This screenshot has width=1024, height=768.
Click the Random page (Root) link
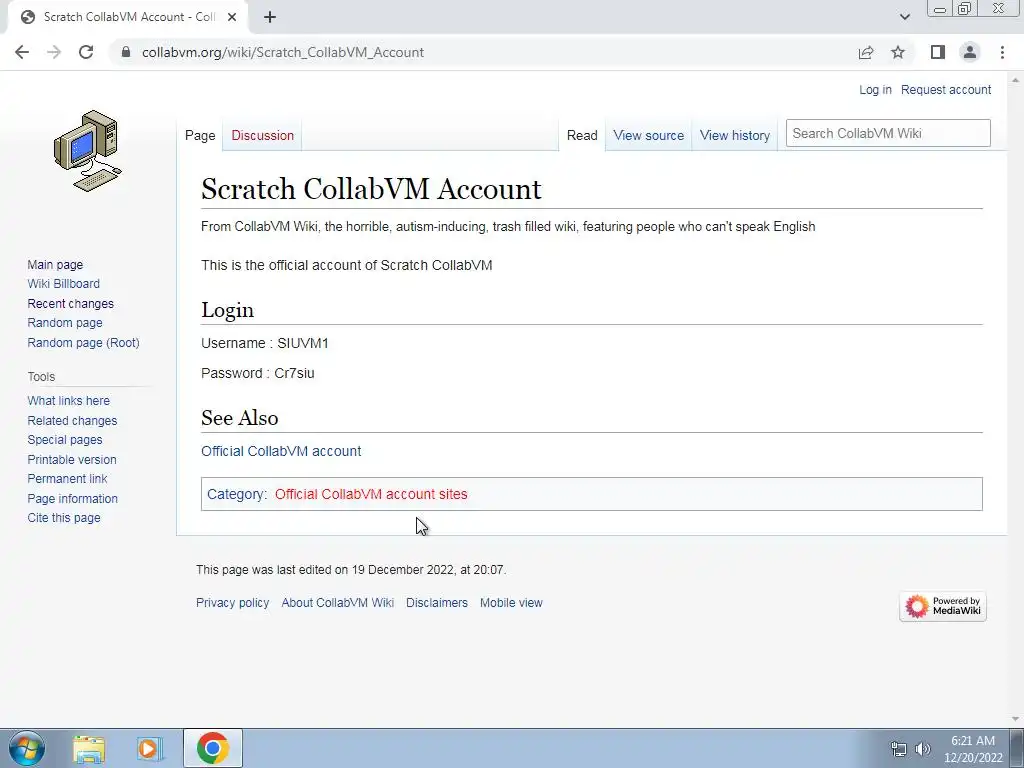[x=83, y=342]
